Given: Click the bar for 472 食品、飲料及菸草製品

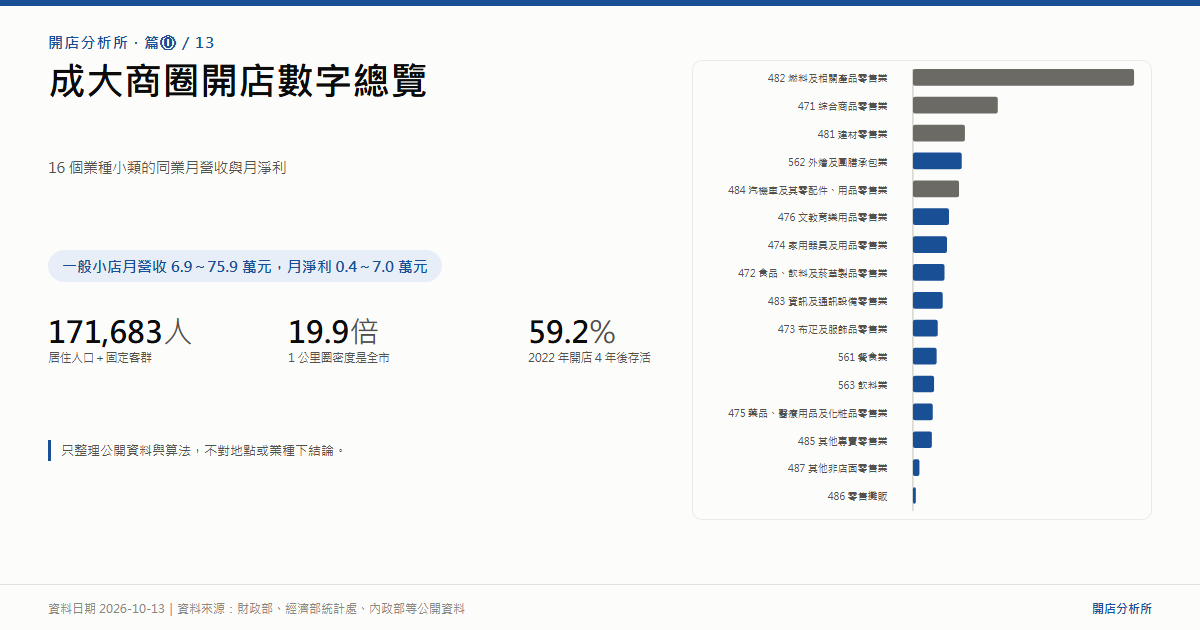Looking at the screenshot, I should click(929, 273).
